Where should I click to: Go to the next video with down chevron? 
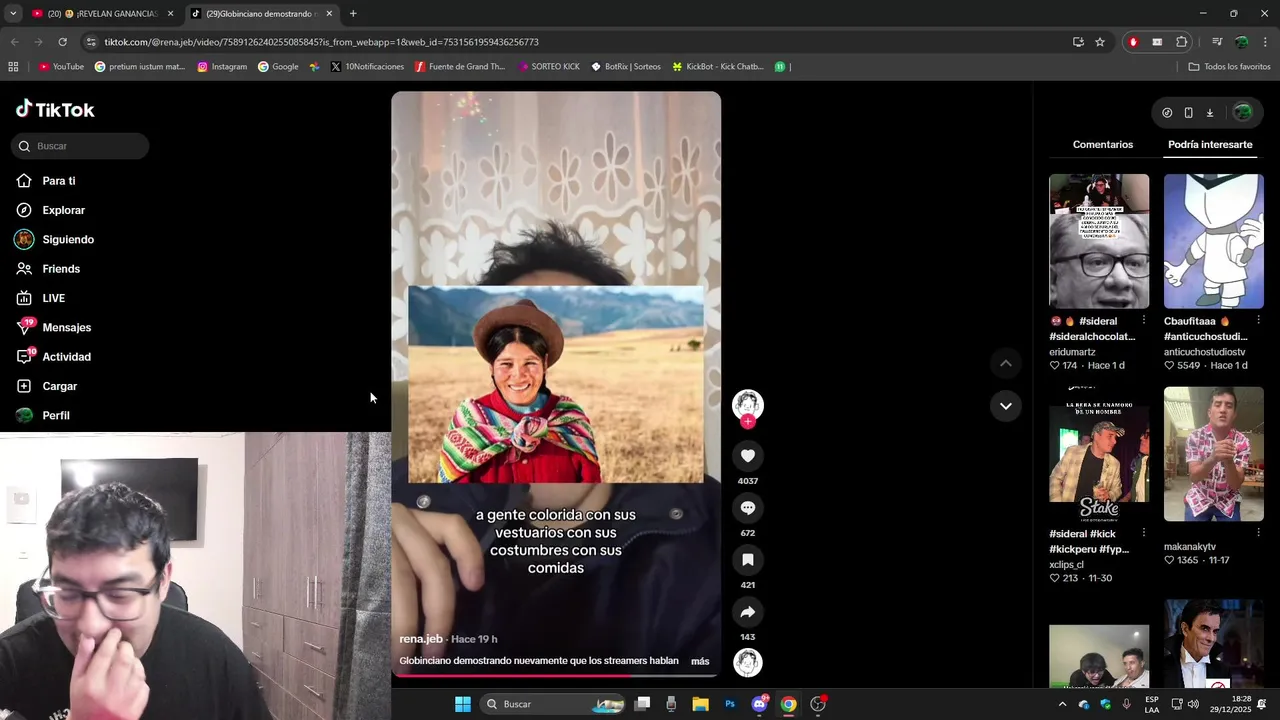(x=1005, y=406)
